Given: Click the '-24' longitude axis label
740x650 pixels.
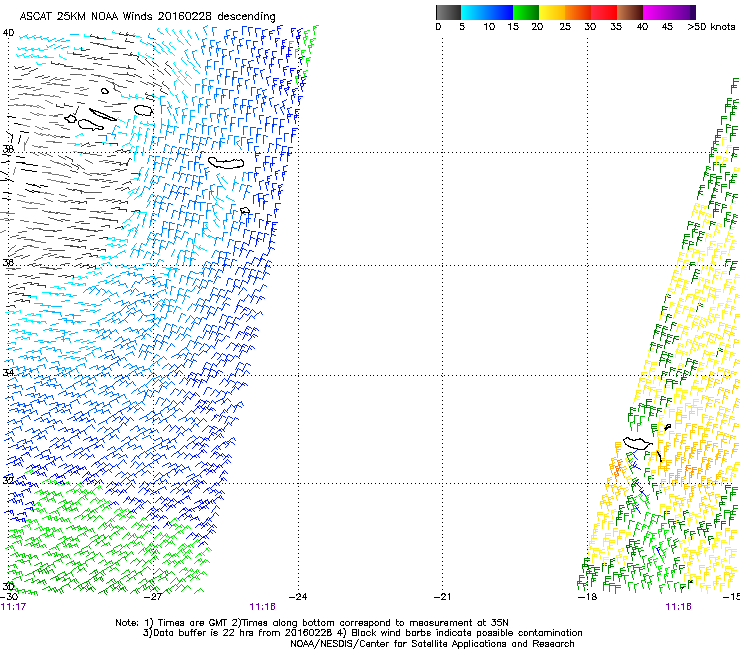Looking at the screenshot, I should coord(298,597).
